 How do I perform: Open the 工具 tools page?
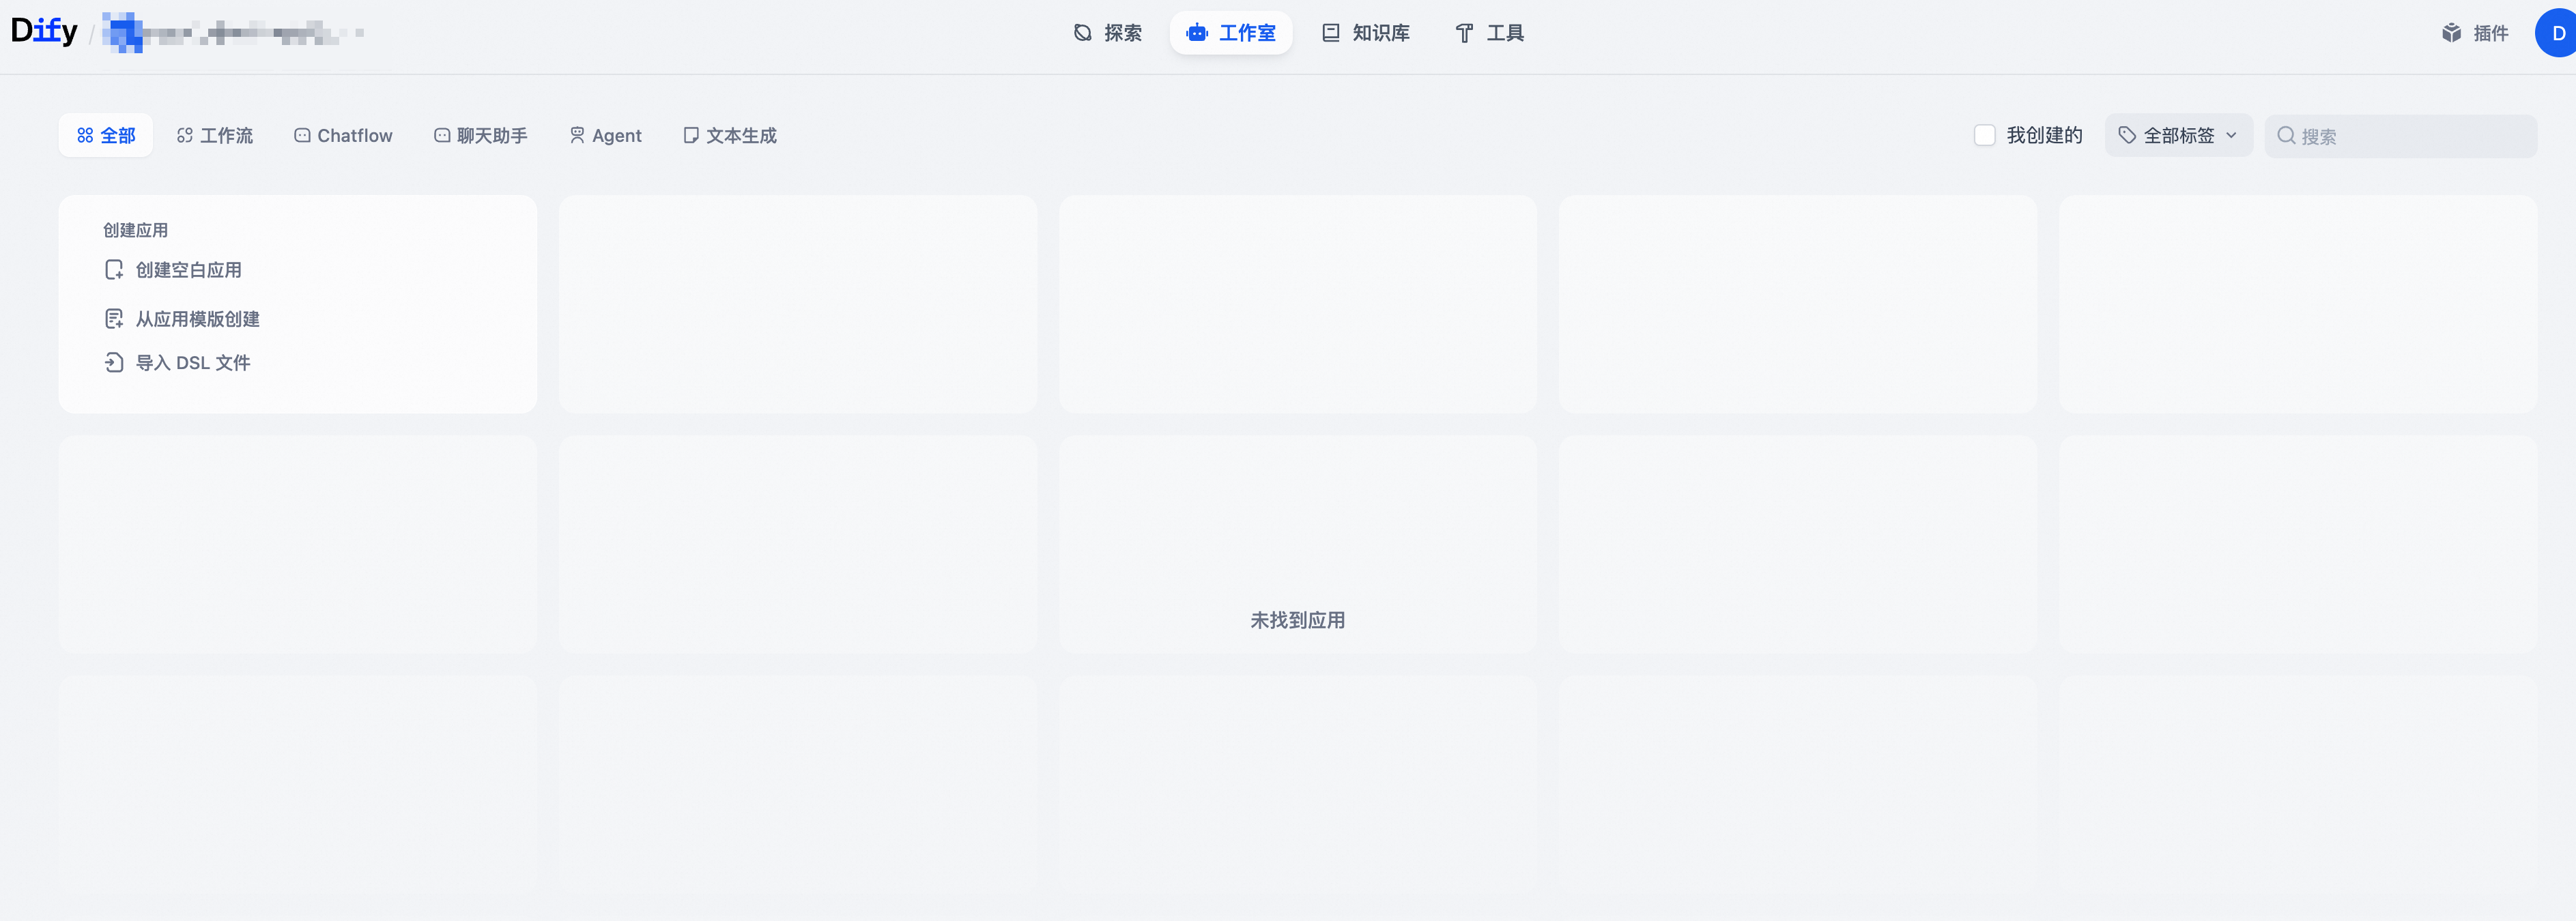coord(1489,33)
